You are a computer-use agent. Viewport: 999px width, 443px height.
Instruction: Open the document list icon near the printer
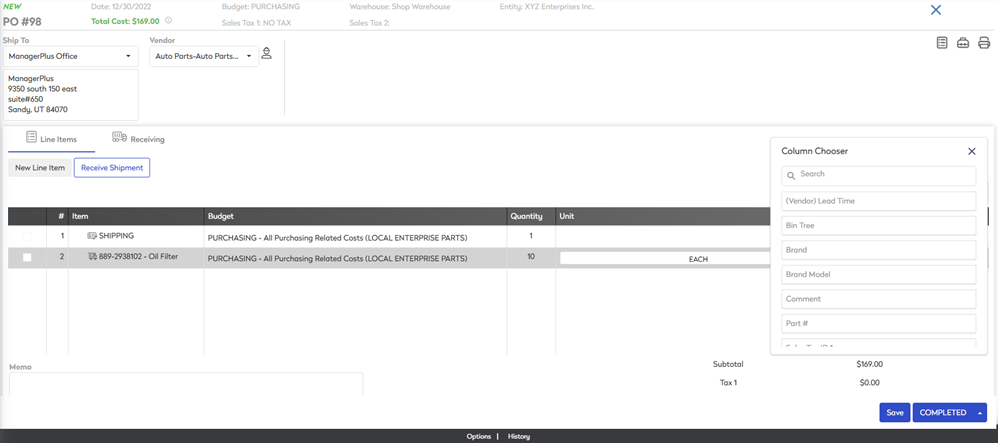942,43
